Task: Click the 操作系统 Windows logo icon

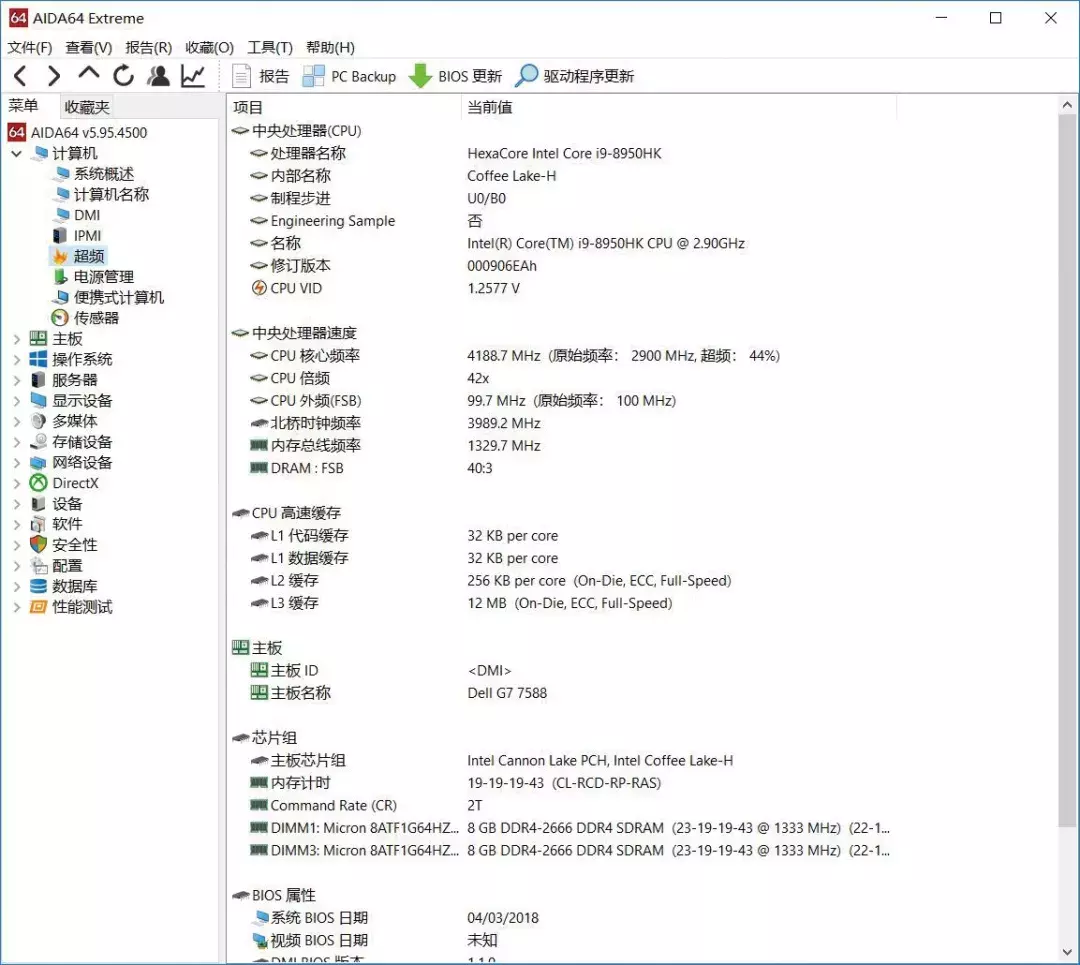Action: tap(39, 360)
